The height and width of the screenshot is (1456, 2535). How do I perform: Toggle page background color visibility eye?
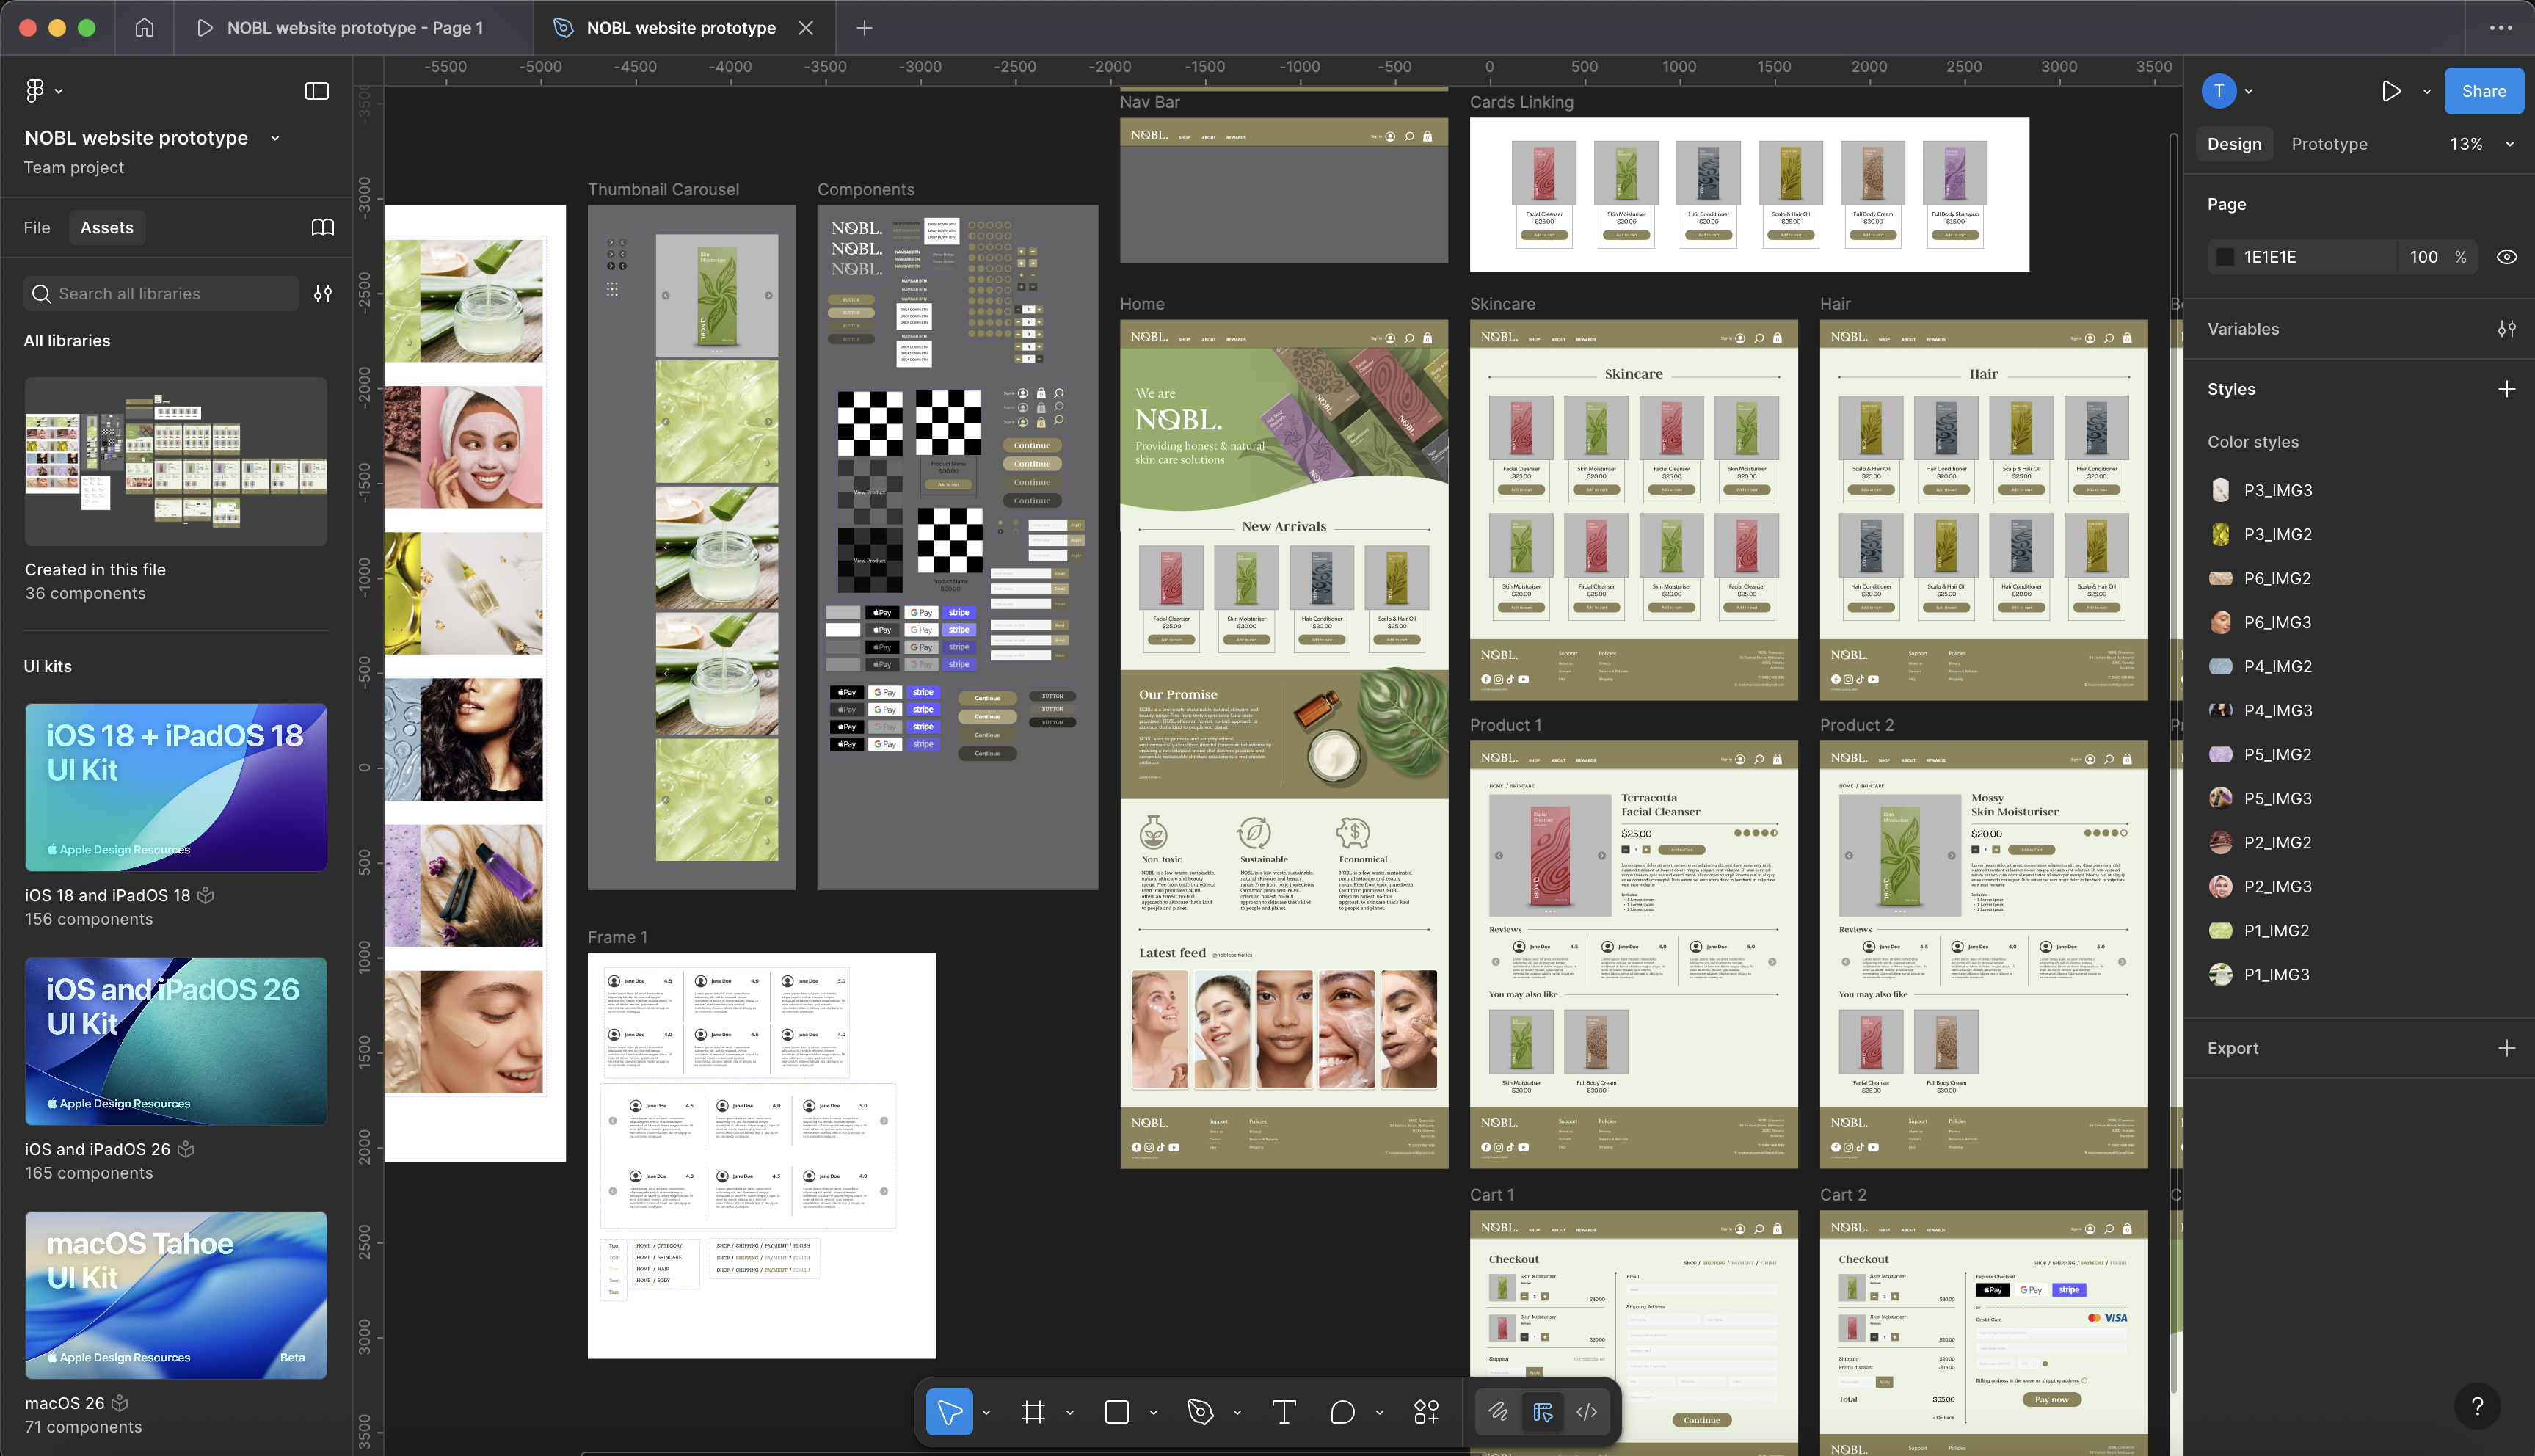(2506, 257)
